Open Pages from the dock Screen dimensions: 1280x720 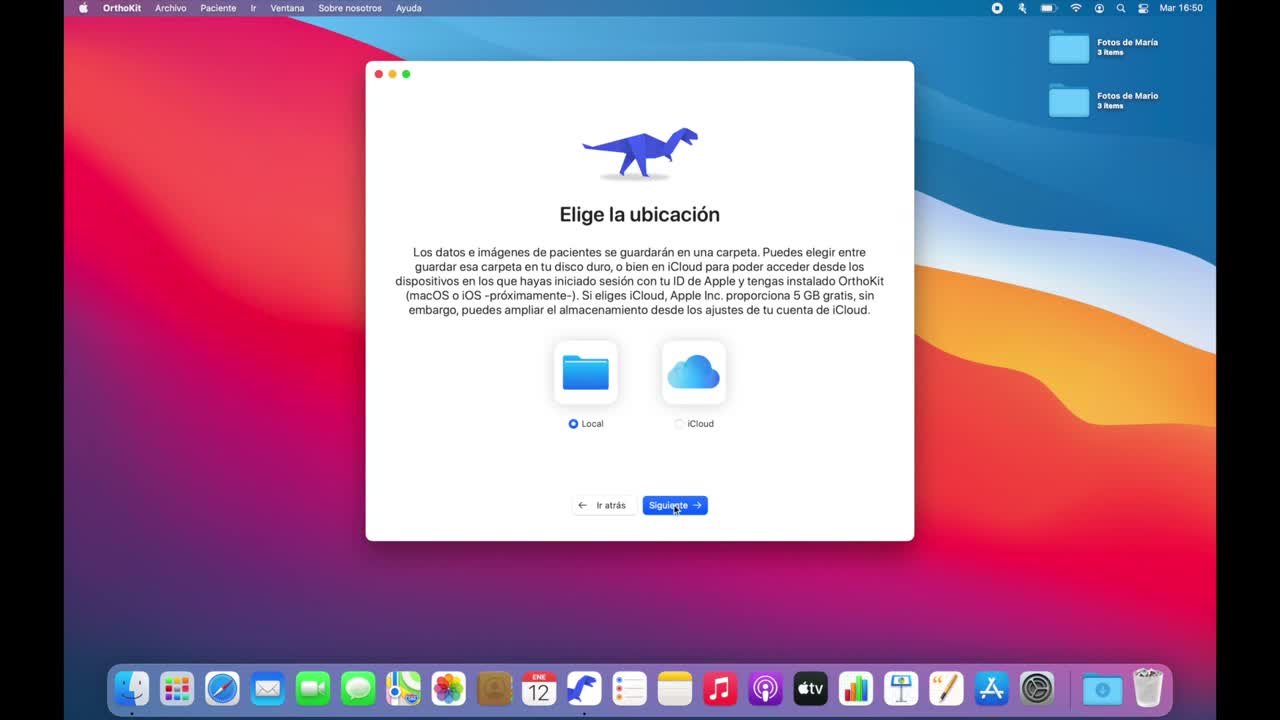pyautogui.click(x=946, y=689)
